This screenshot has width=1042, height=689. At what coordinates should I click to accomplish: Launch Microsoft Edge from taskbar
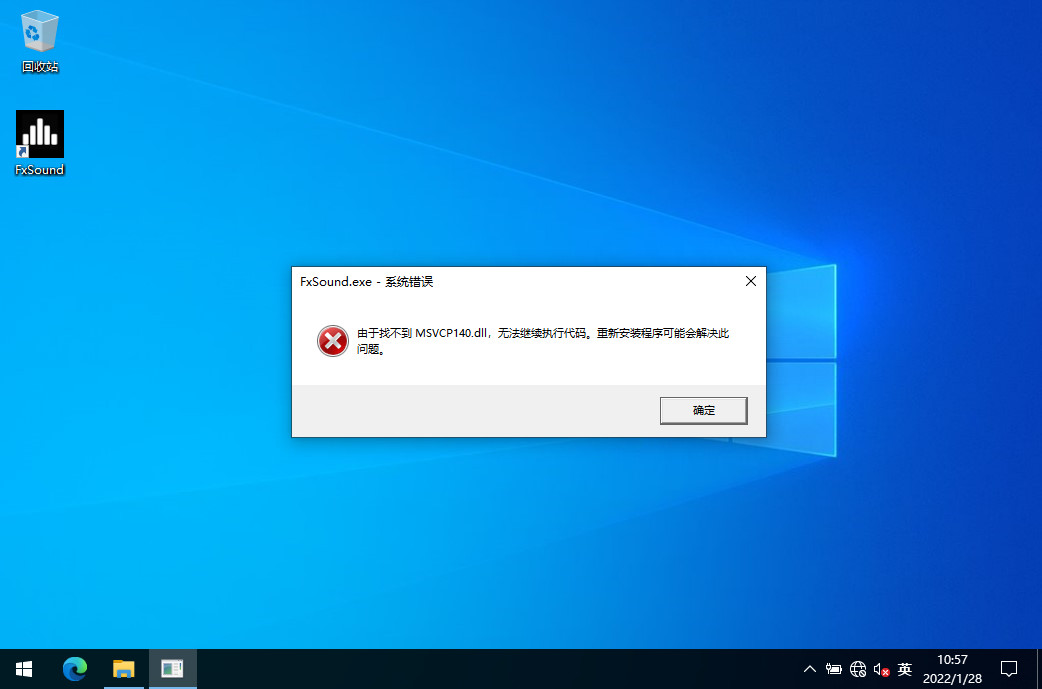tap(74, 669)
